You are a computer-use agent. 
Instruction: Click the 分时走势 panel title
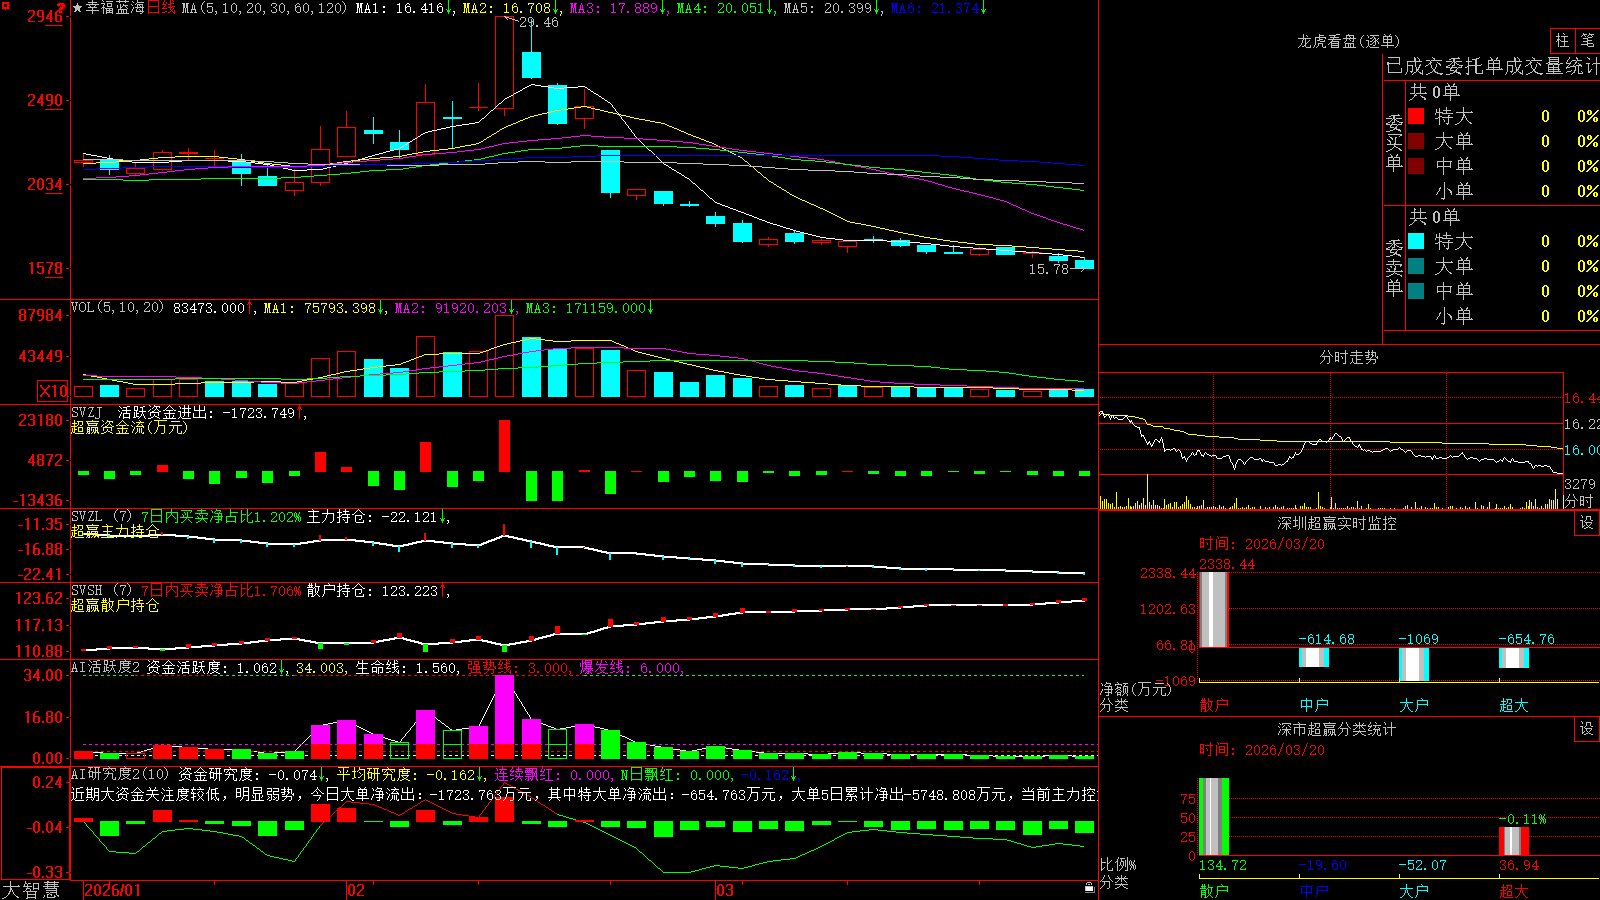pos(1348,357)
